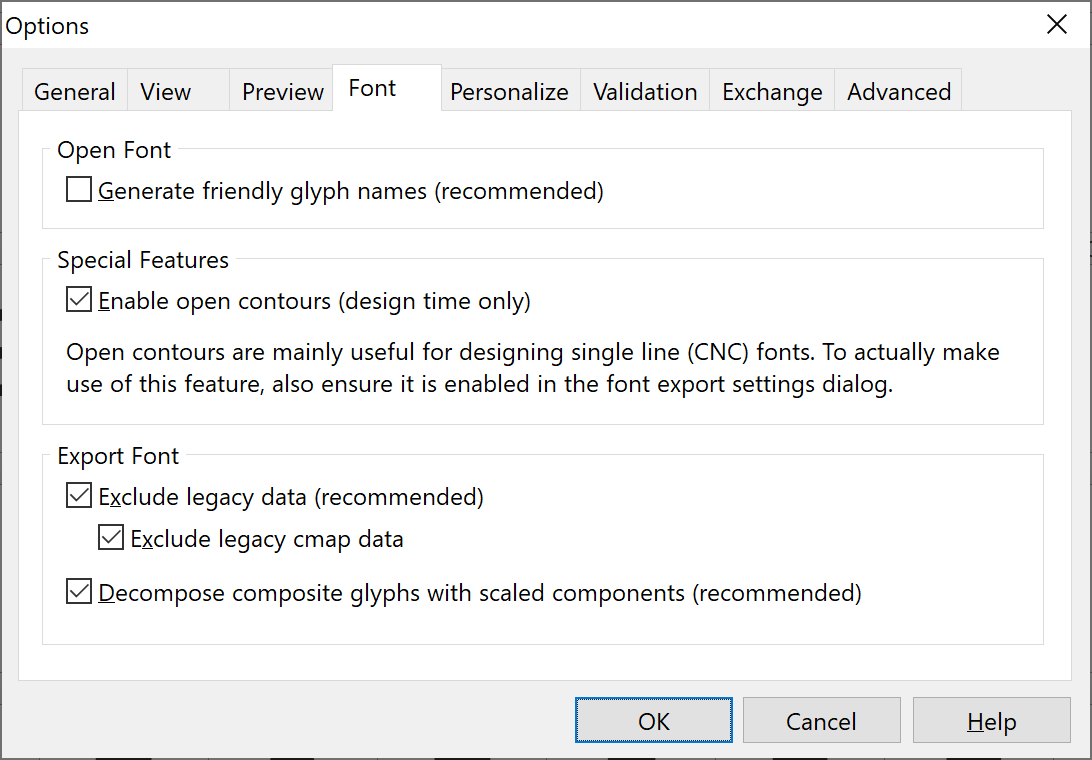
Task: Click the Cancel button
Action: [x=822, y=720]
